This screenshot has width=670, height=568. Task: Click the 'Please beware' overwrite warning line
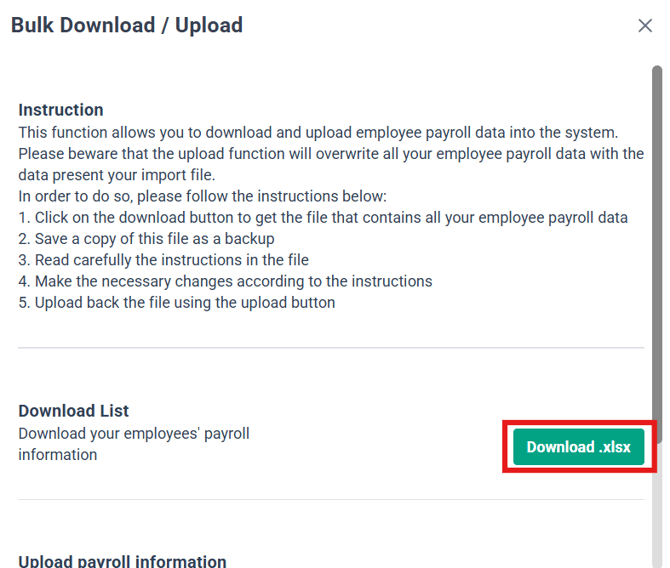[x=331, y=154]
